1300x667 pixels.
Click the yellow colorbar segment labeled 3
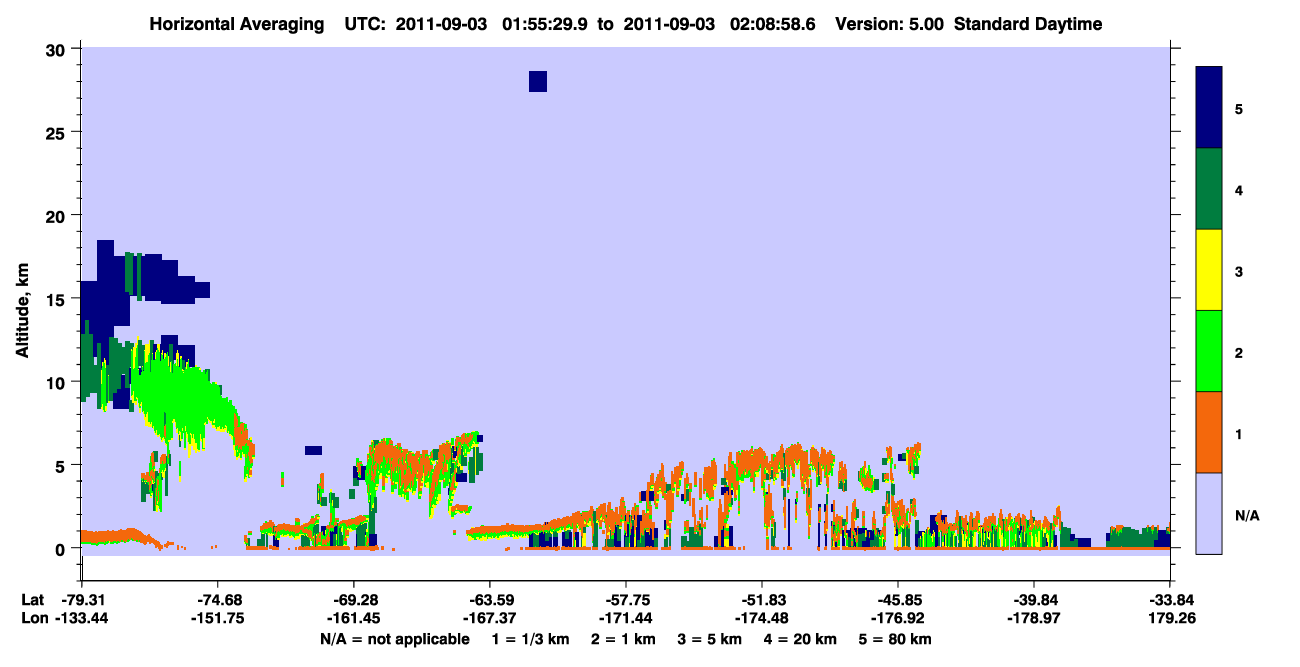1209,270
